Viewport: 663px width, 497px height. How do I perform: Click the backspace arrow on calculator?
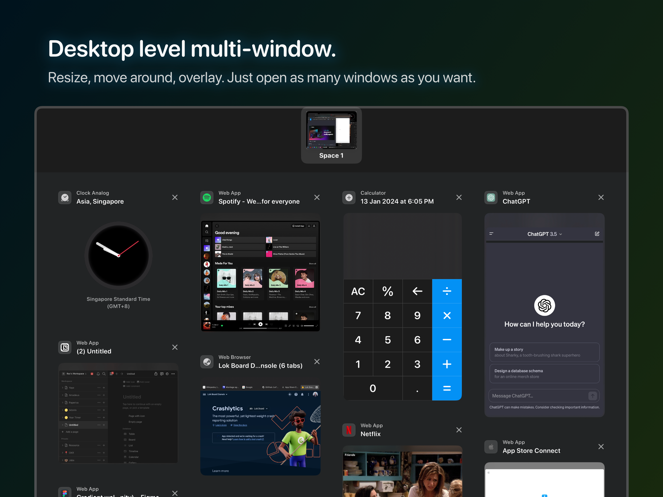[x=417, y=291]
